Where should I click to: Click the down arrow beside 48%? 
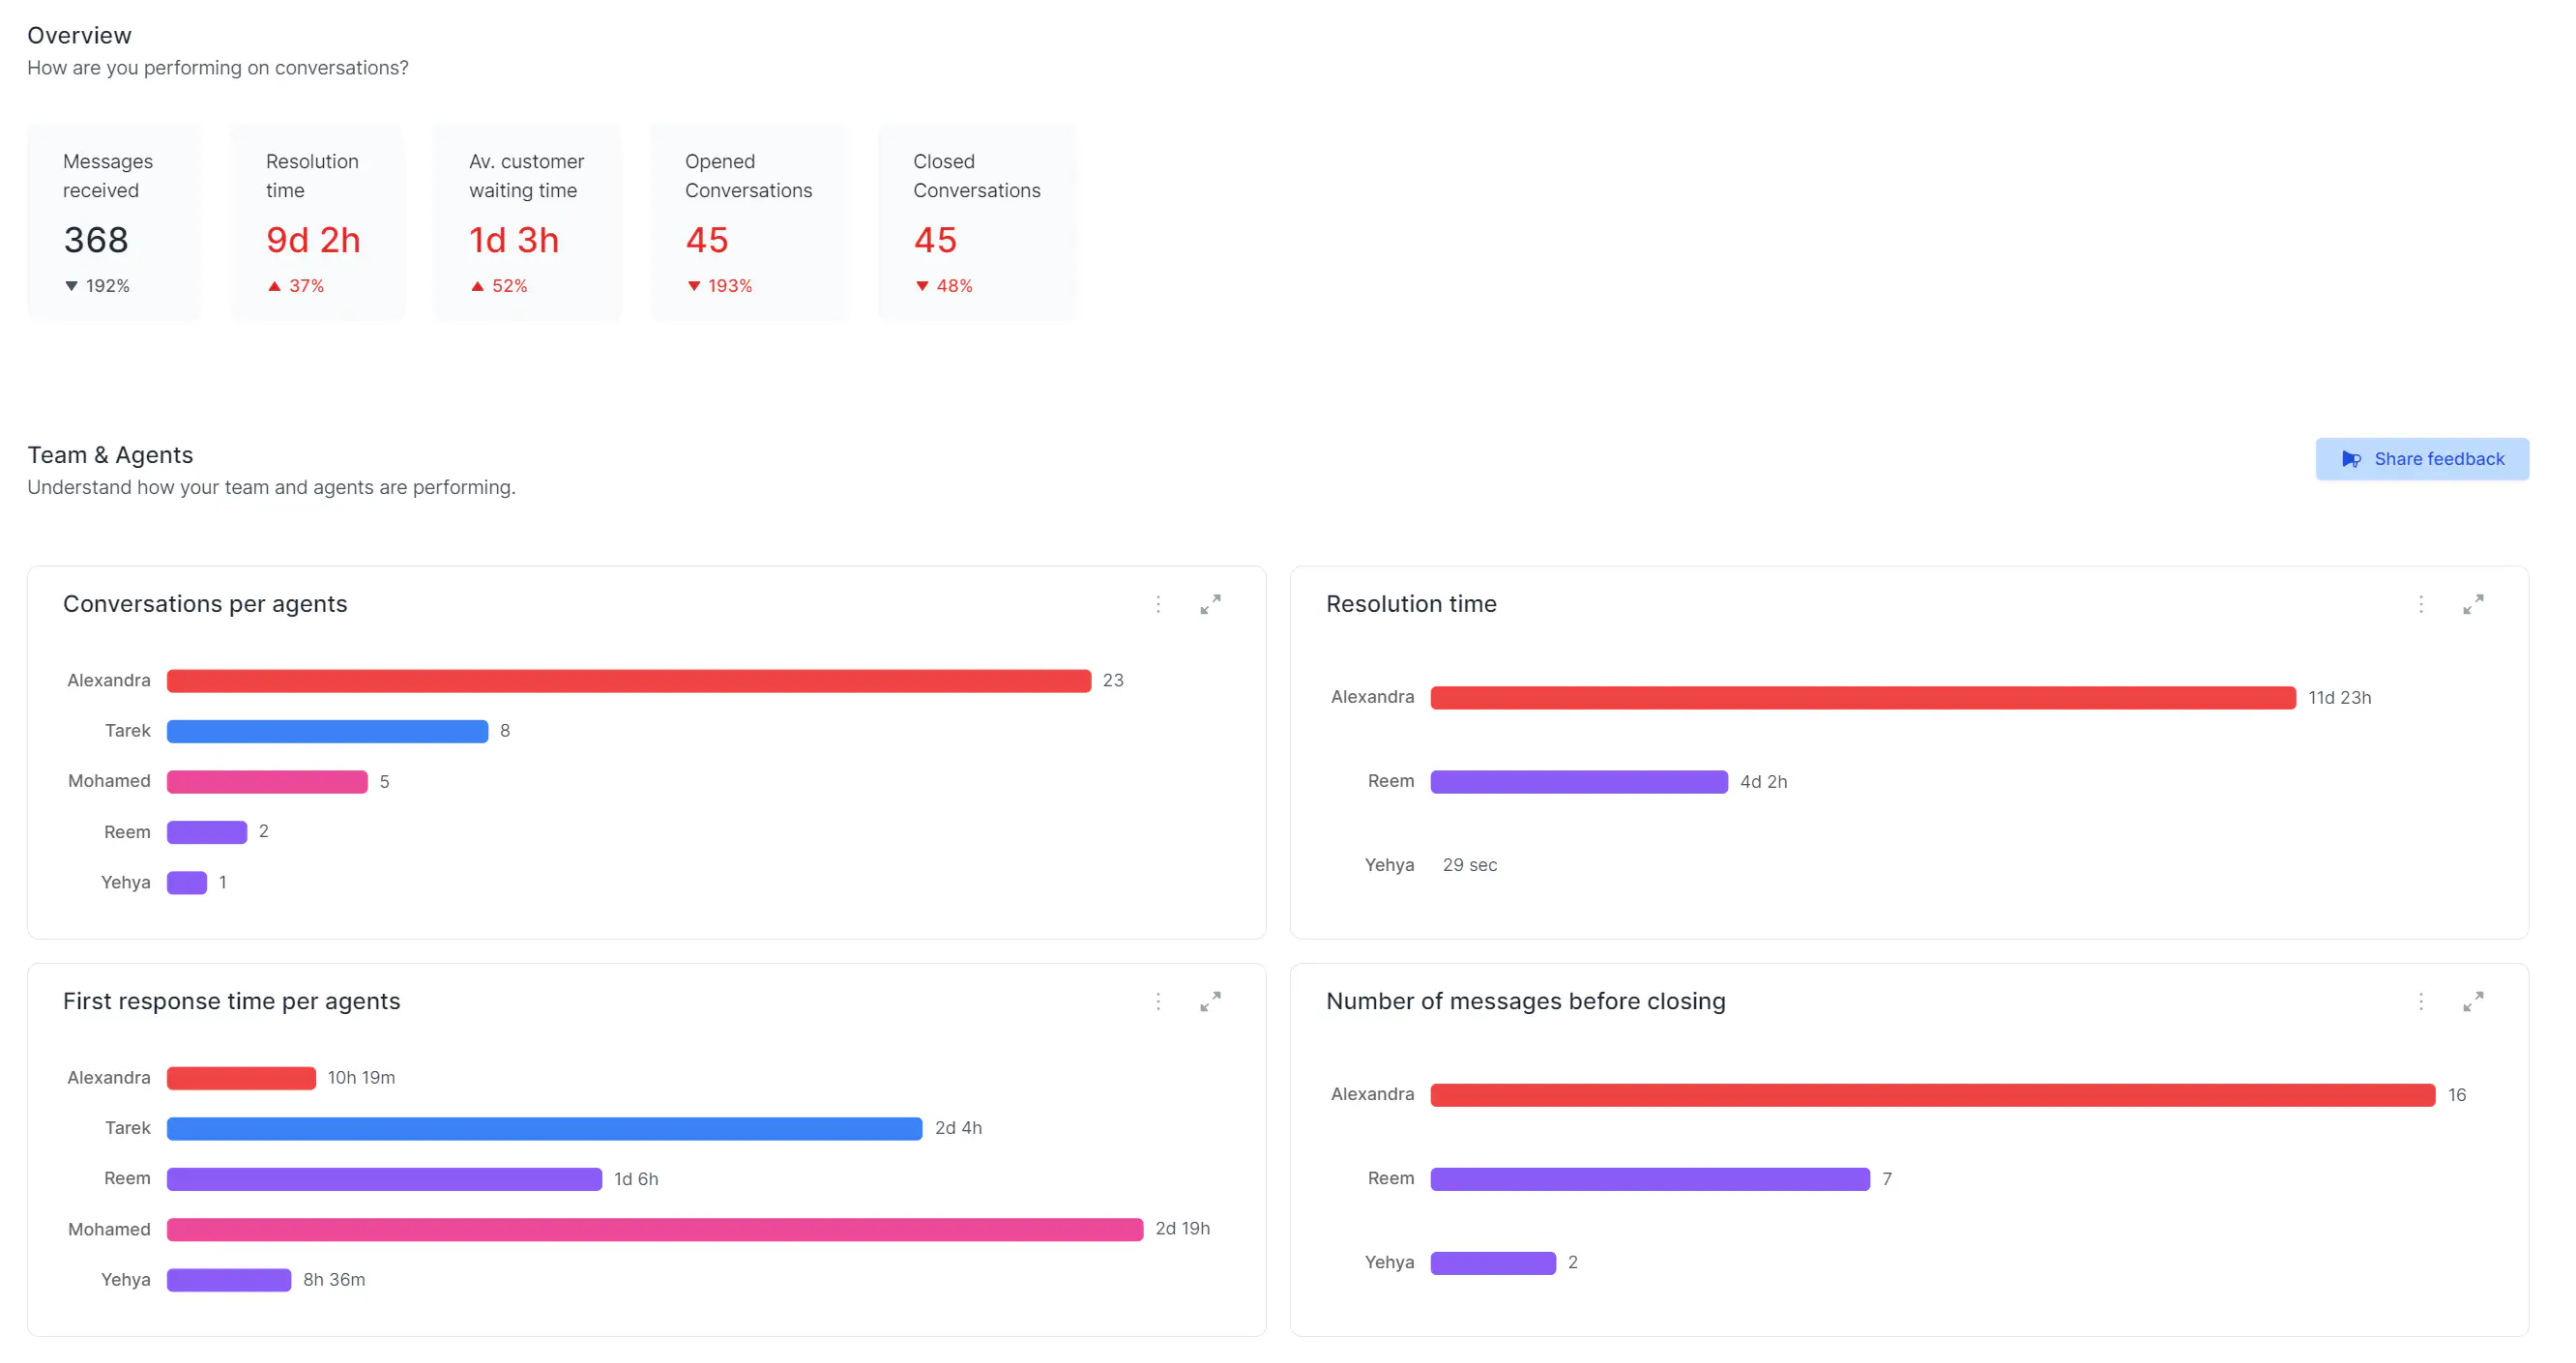(x=921, y=286)
